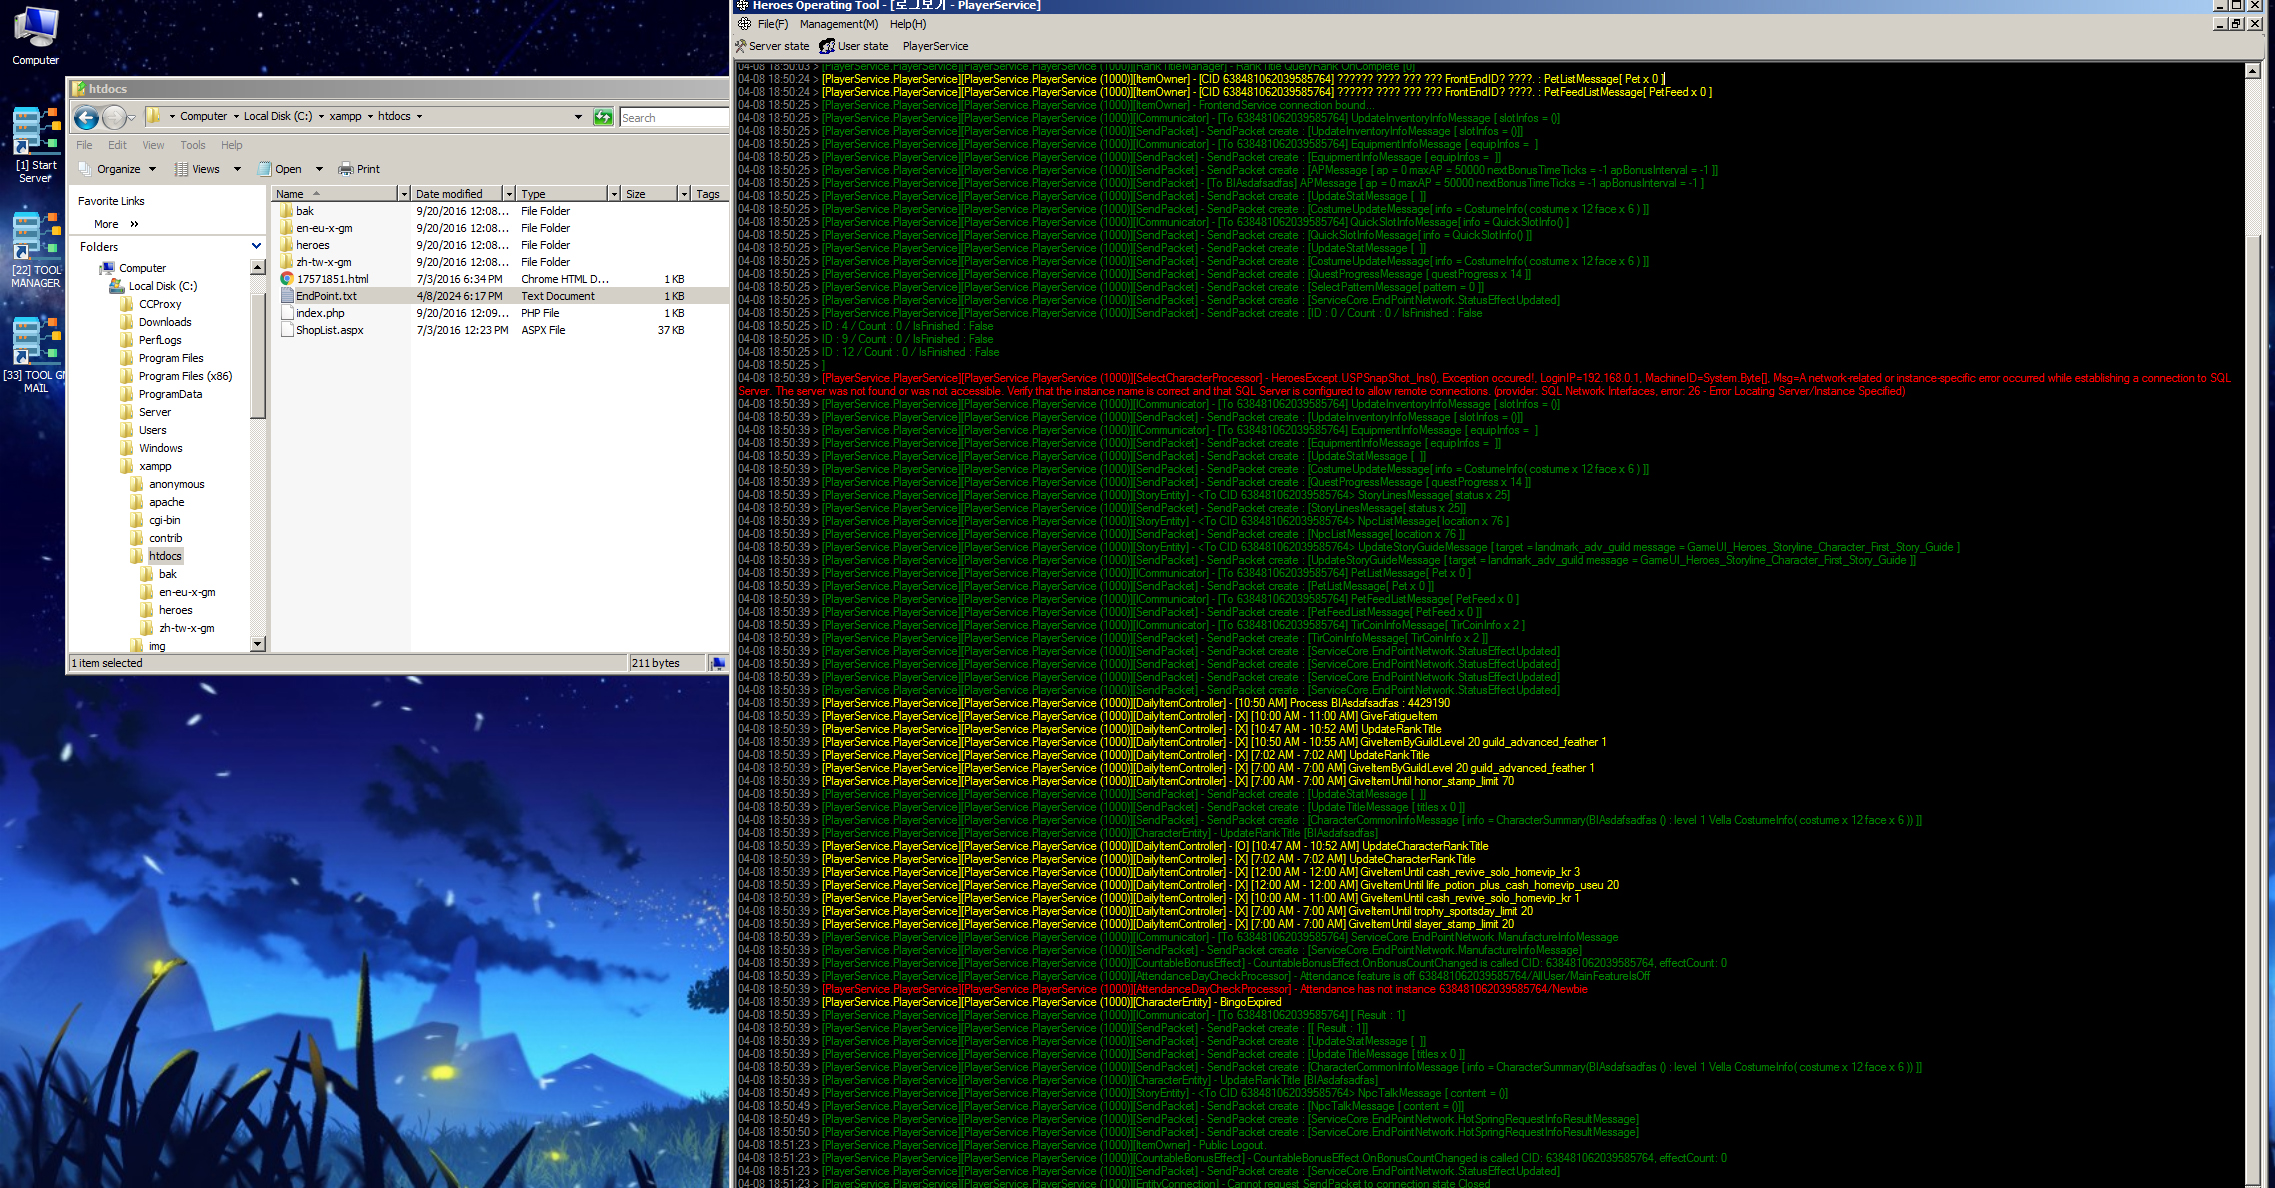
Task: Open the dropdown arrow next to Open
Action: point(319,169)
